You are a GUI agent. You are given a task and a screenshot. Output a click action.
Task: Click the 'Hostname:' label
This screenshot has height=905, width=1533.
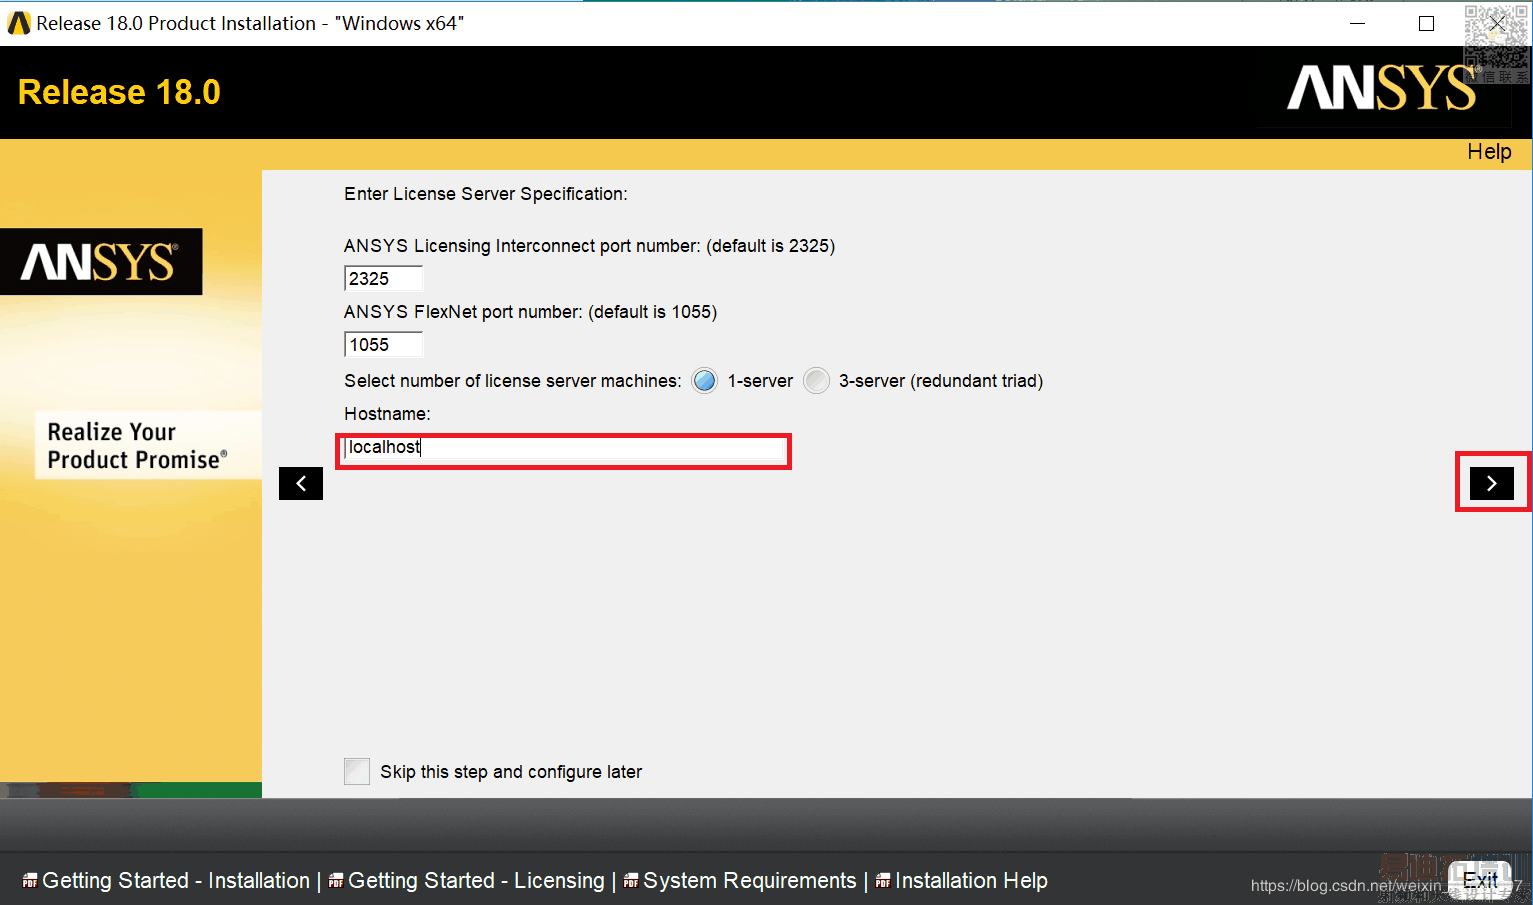click(387, 414)
